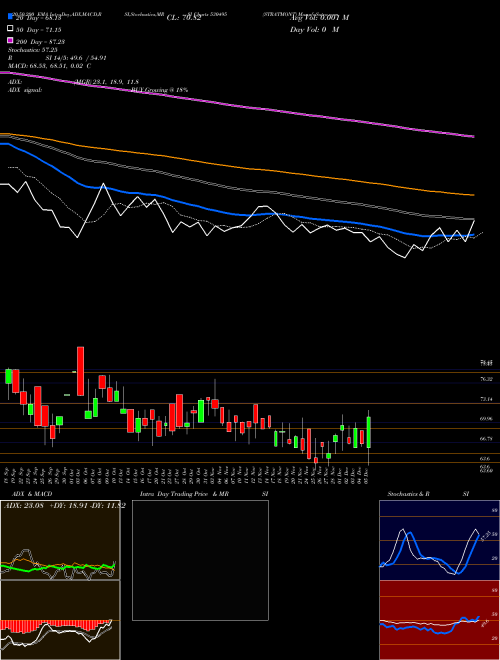
Task: Click the blue Stochastics chart panel
Action: point(439,540)
